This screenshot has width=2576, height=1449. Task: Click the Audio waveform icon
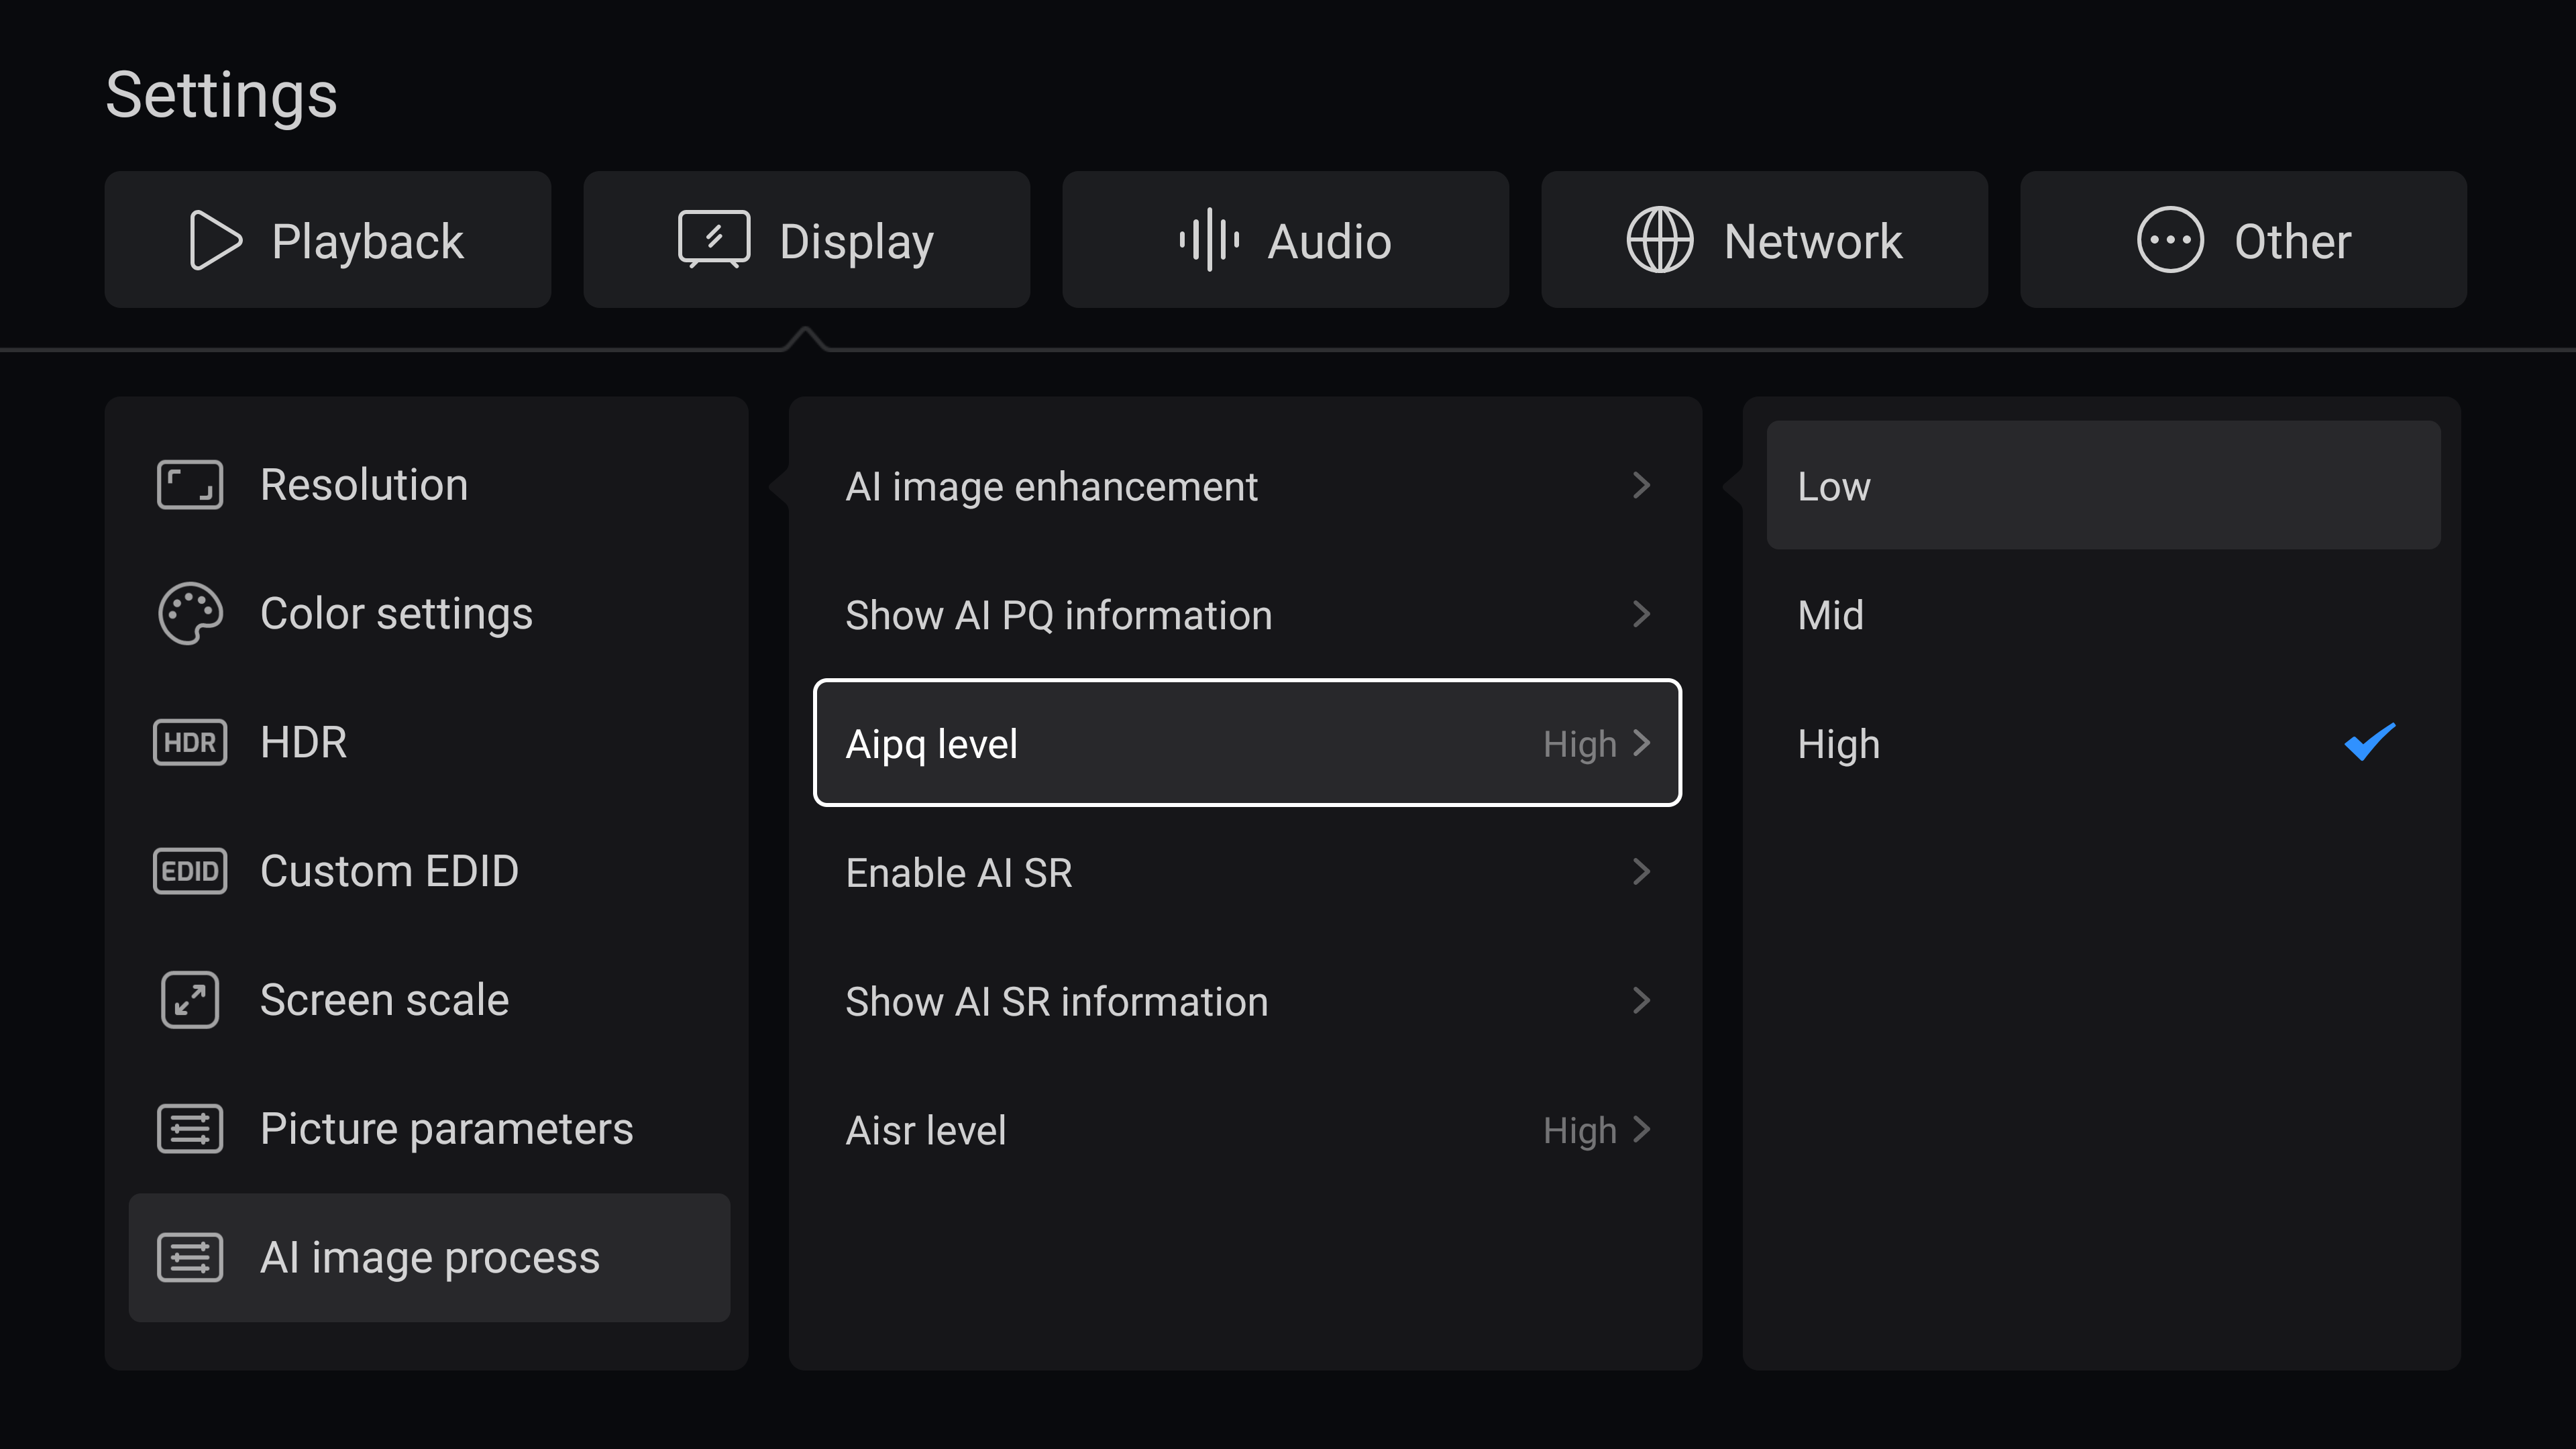pos(1209,240)
